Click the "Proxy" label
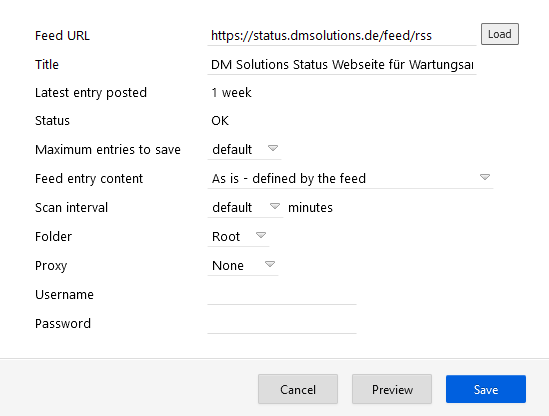This screenshot has height=416, width=549. [51, 266]
